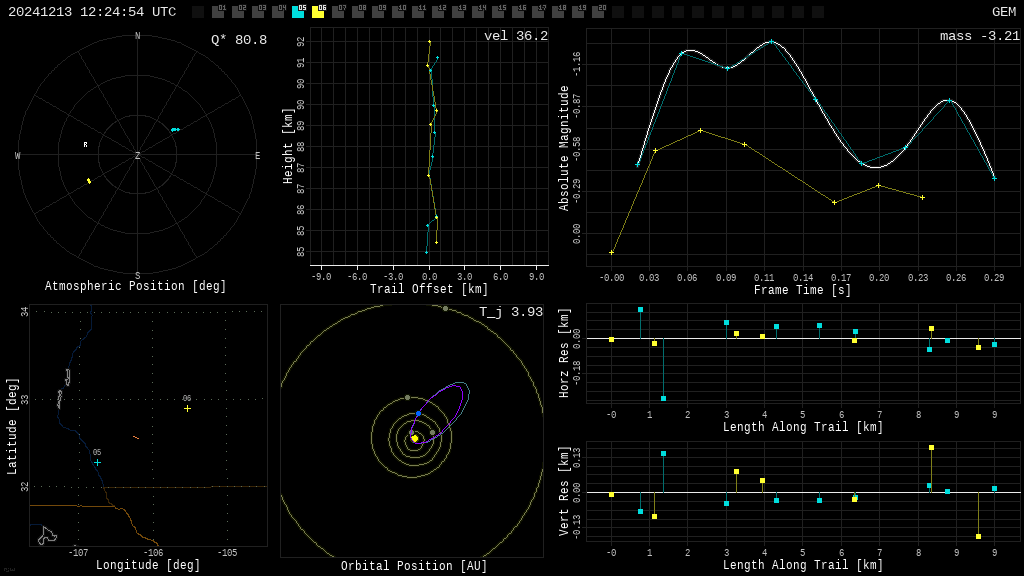Screen dimensions: 1024x576
Task: Toggle station 01 indicator in top bar
Action: point(218,12)
